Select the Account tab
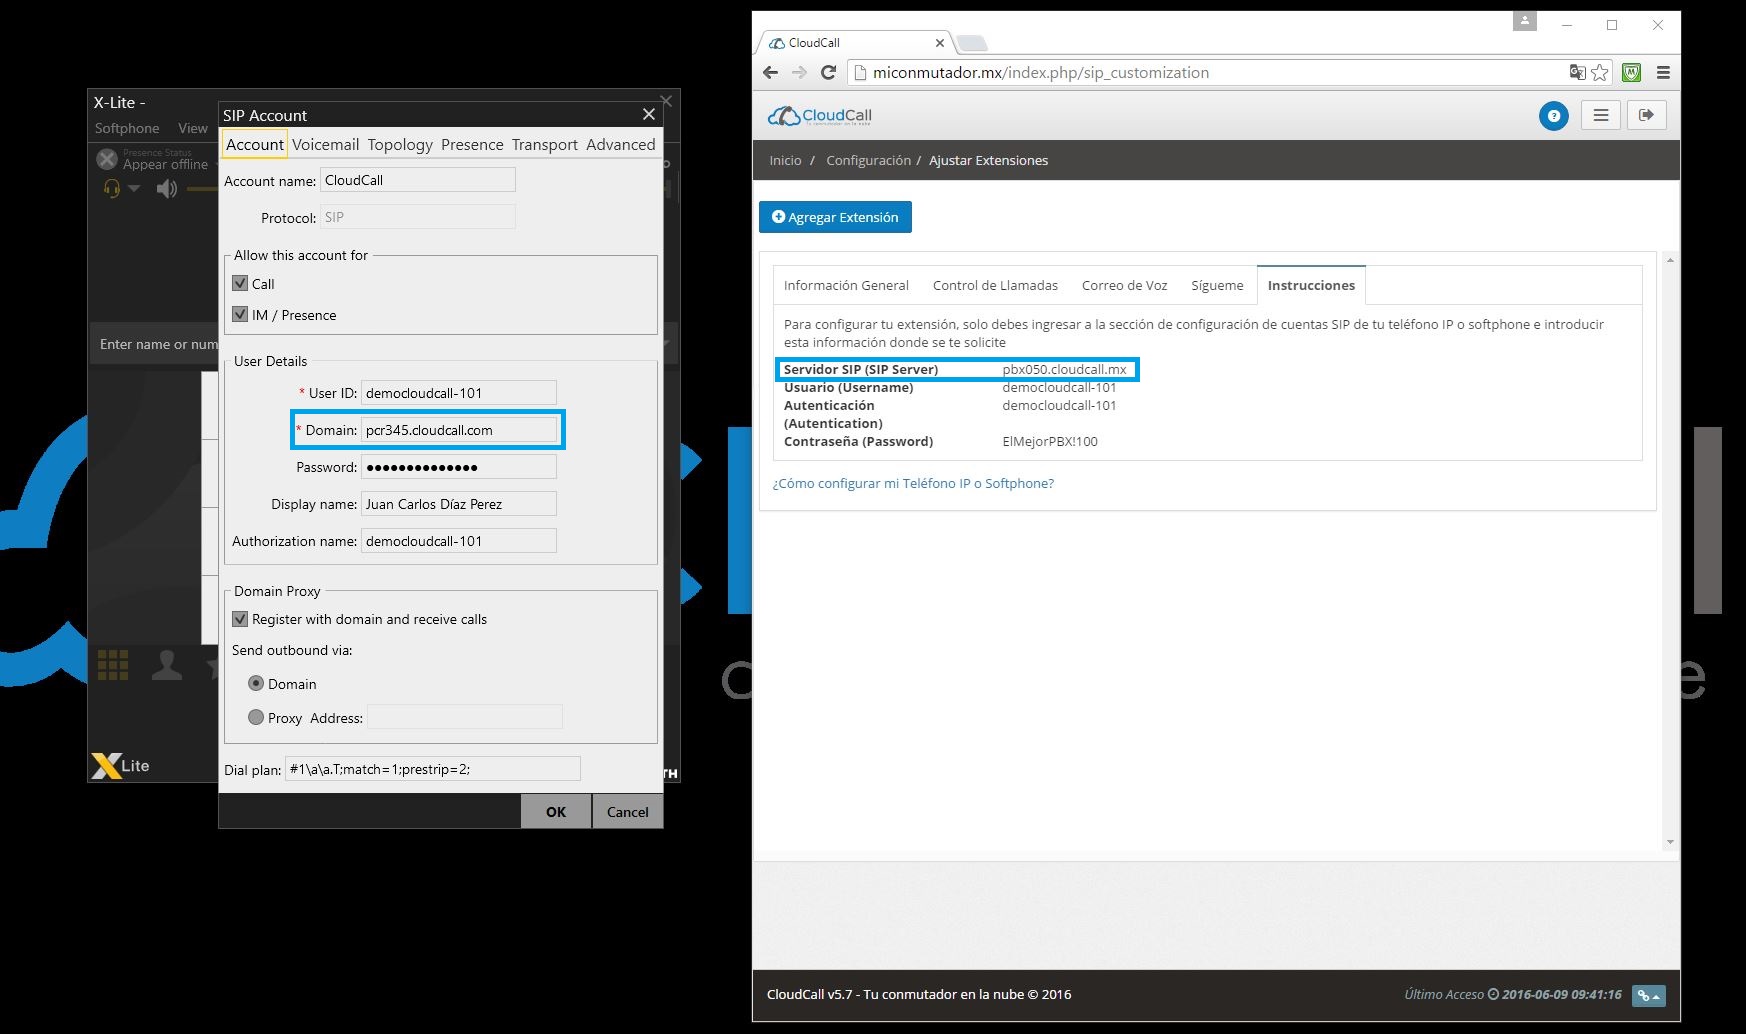 coord(254,144)
